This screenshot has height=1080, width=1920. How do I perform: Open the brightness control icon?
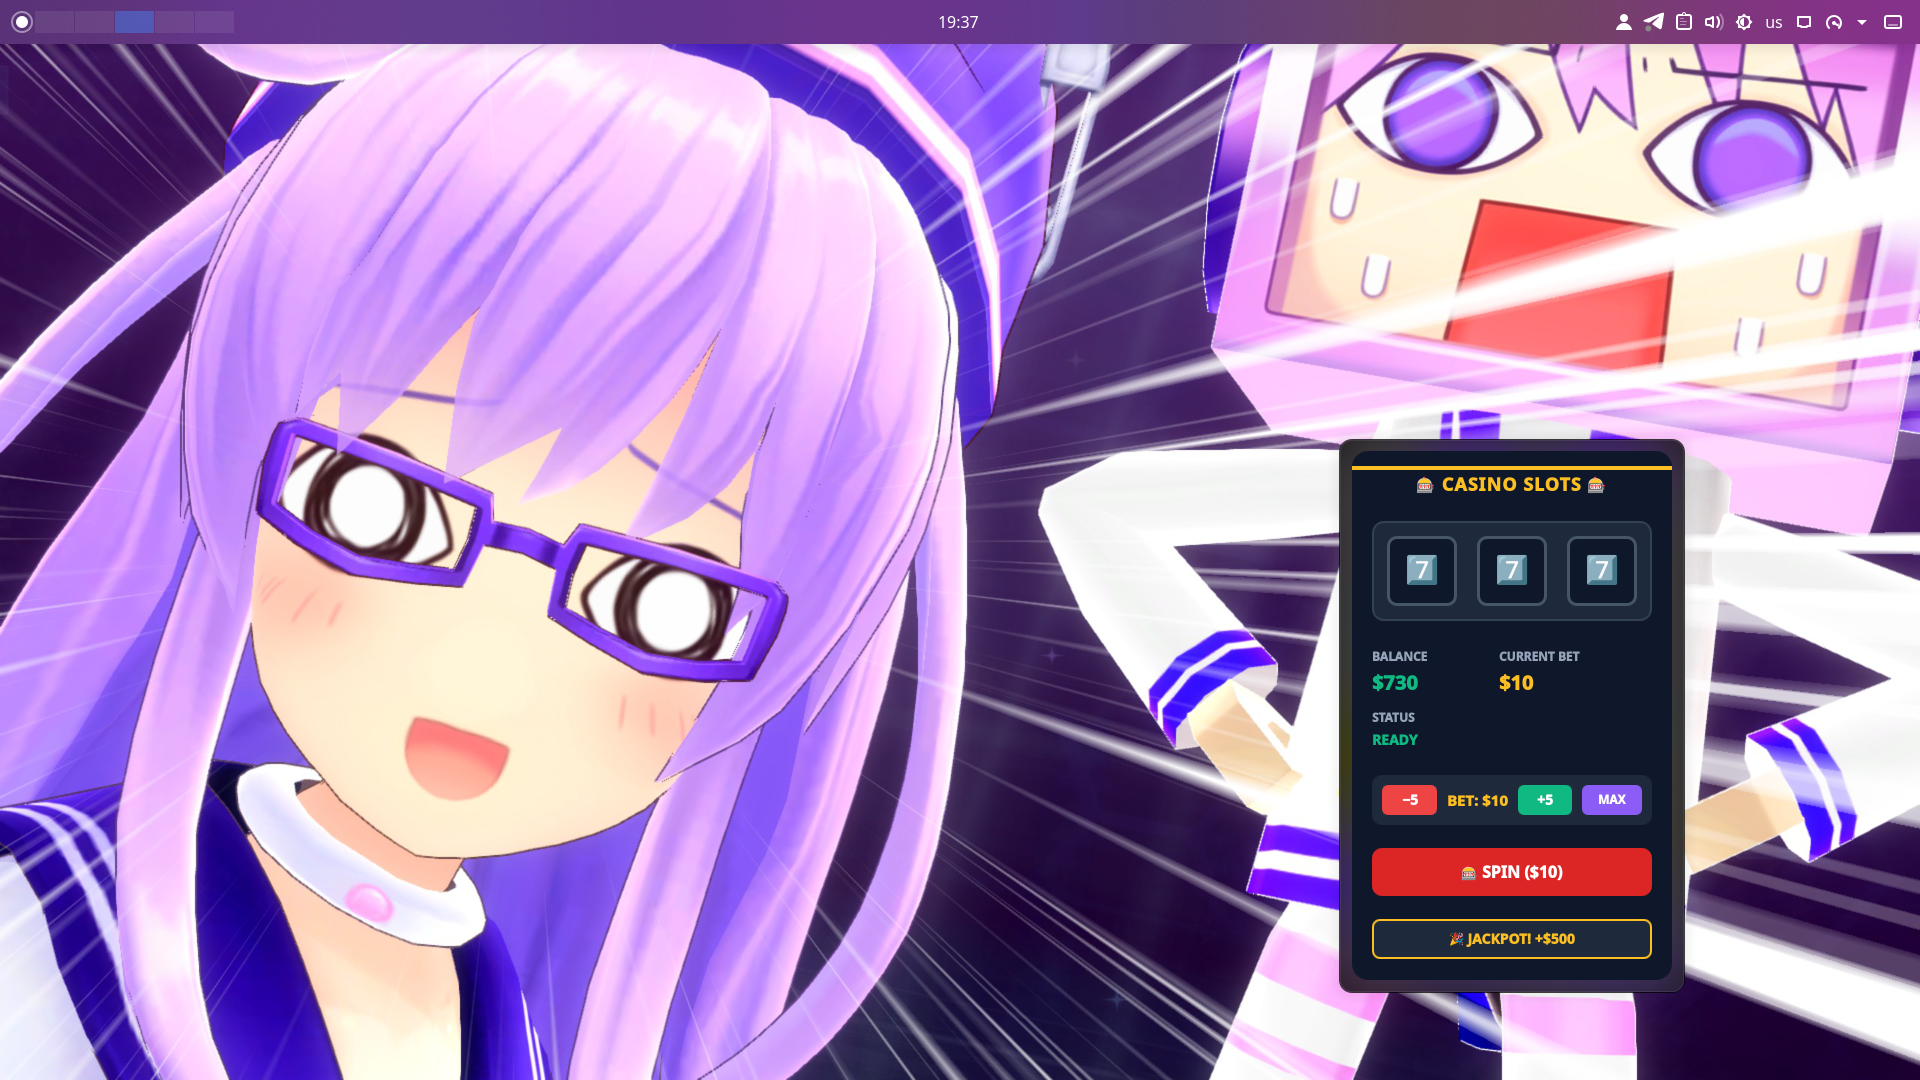[1744, 22]
